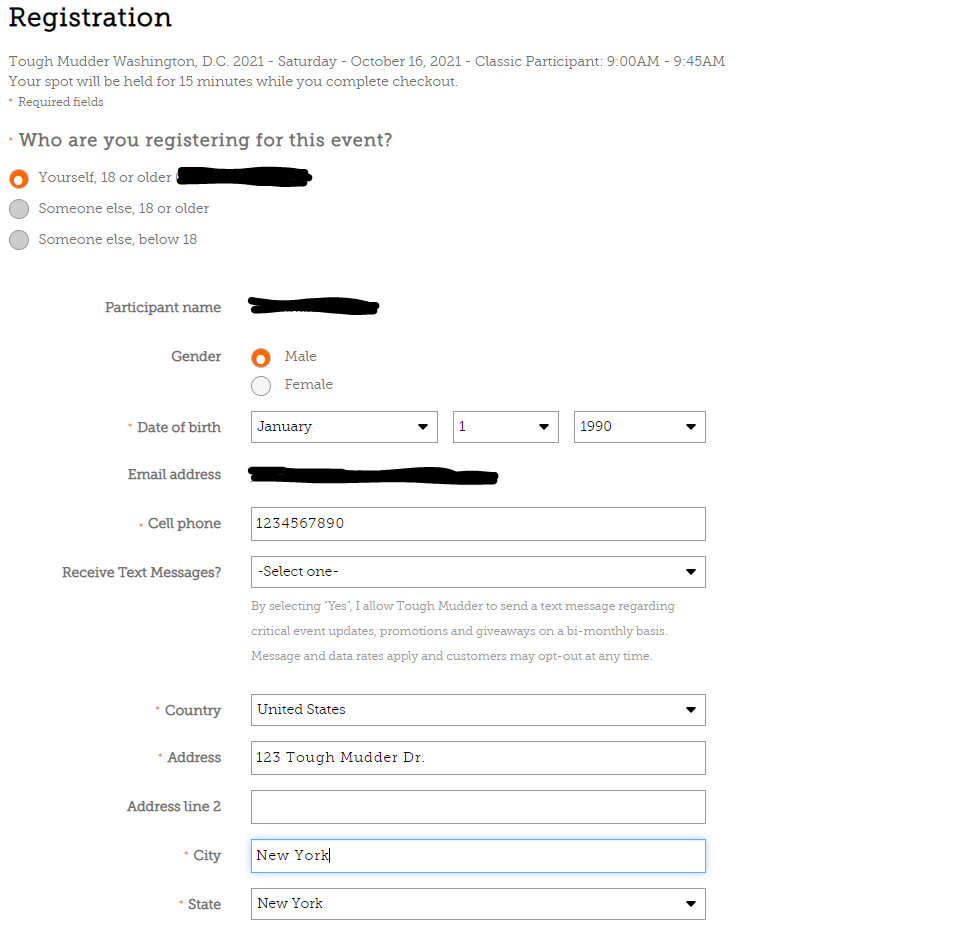Pick Male gender radio button
The width and height of the screenshot is (958, 933).
coord(261,357)
